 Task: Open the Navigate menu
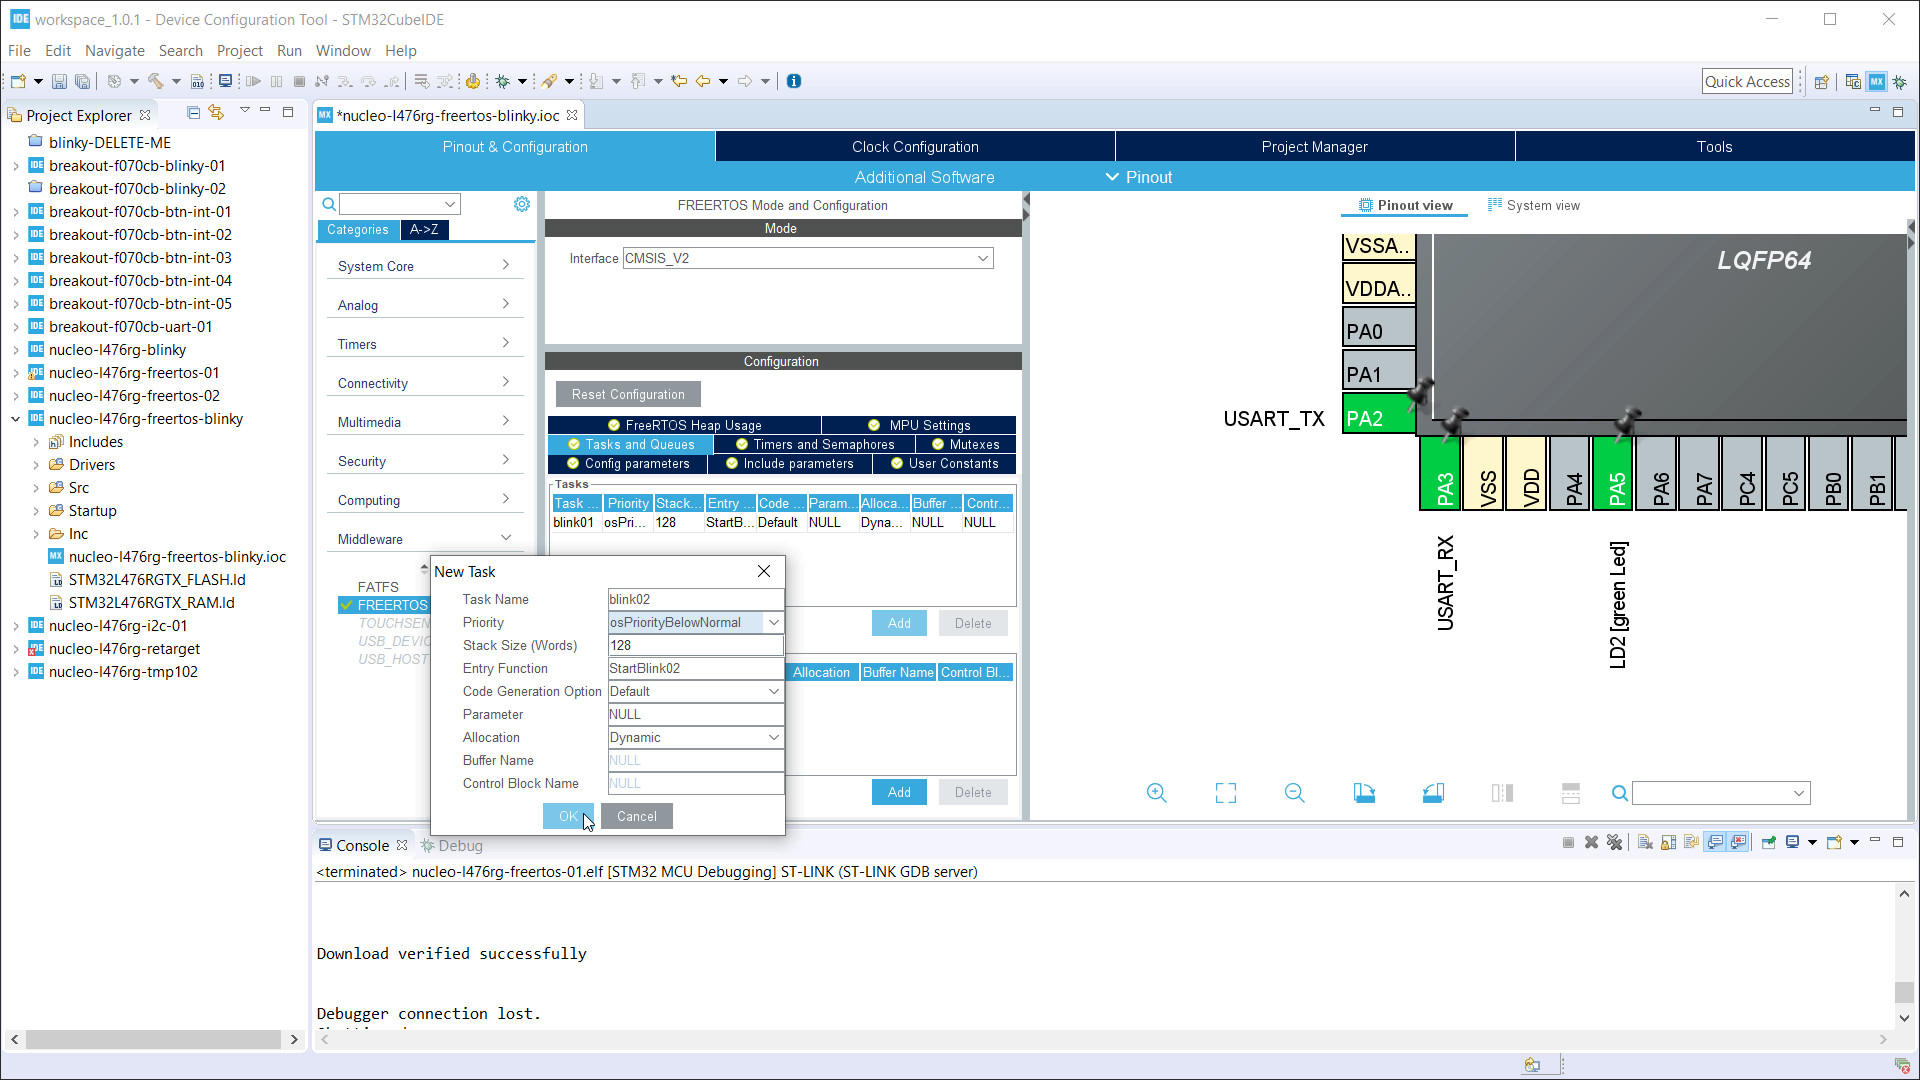coord(114,50)
